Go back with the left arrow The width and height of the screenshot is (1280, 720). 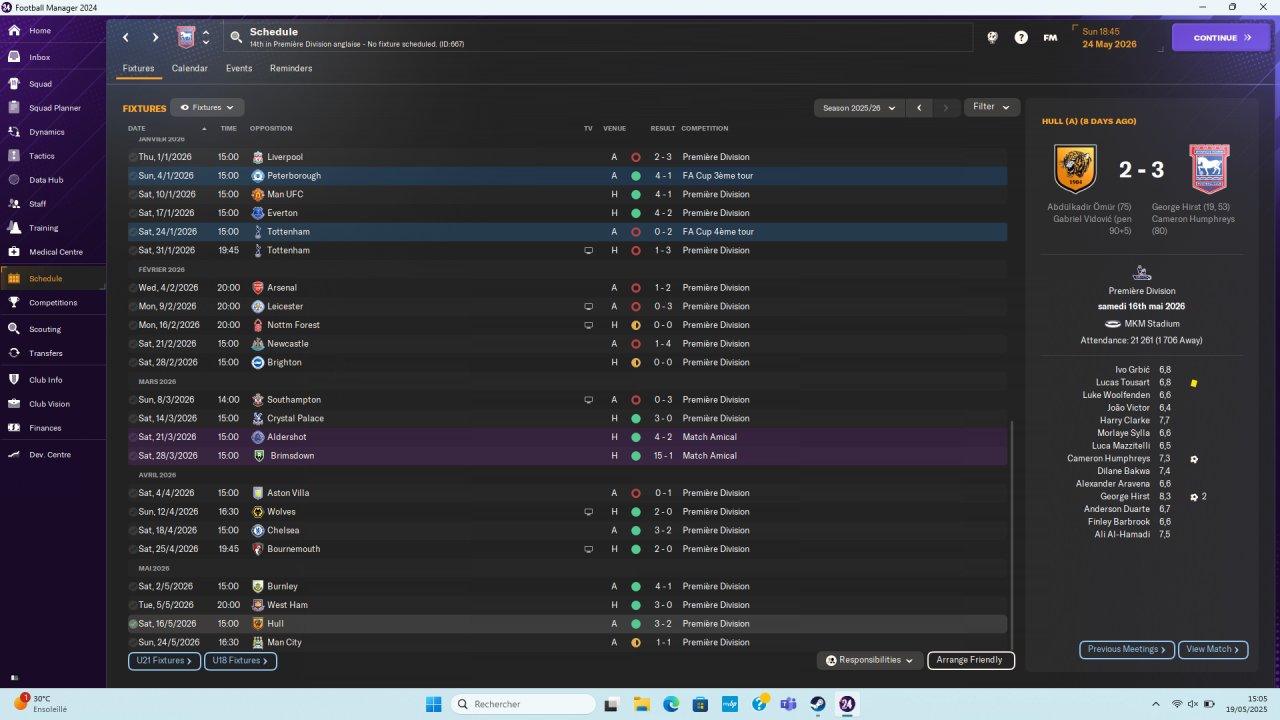click(126, 38)
